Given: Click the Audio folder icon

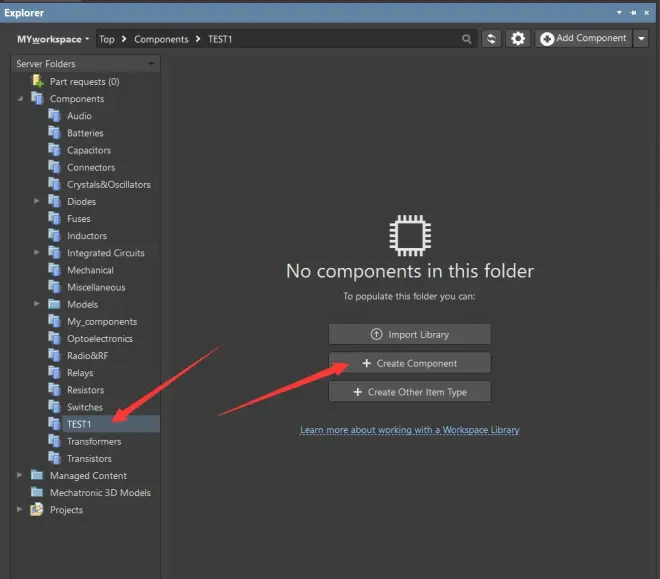Looking at the screenshot, I should coord(54,115).
